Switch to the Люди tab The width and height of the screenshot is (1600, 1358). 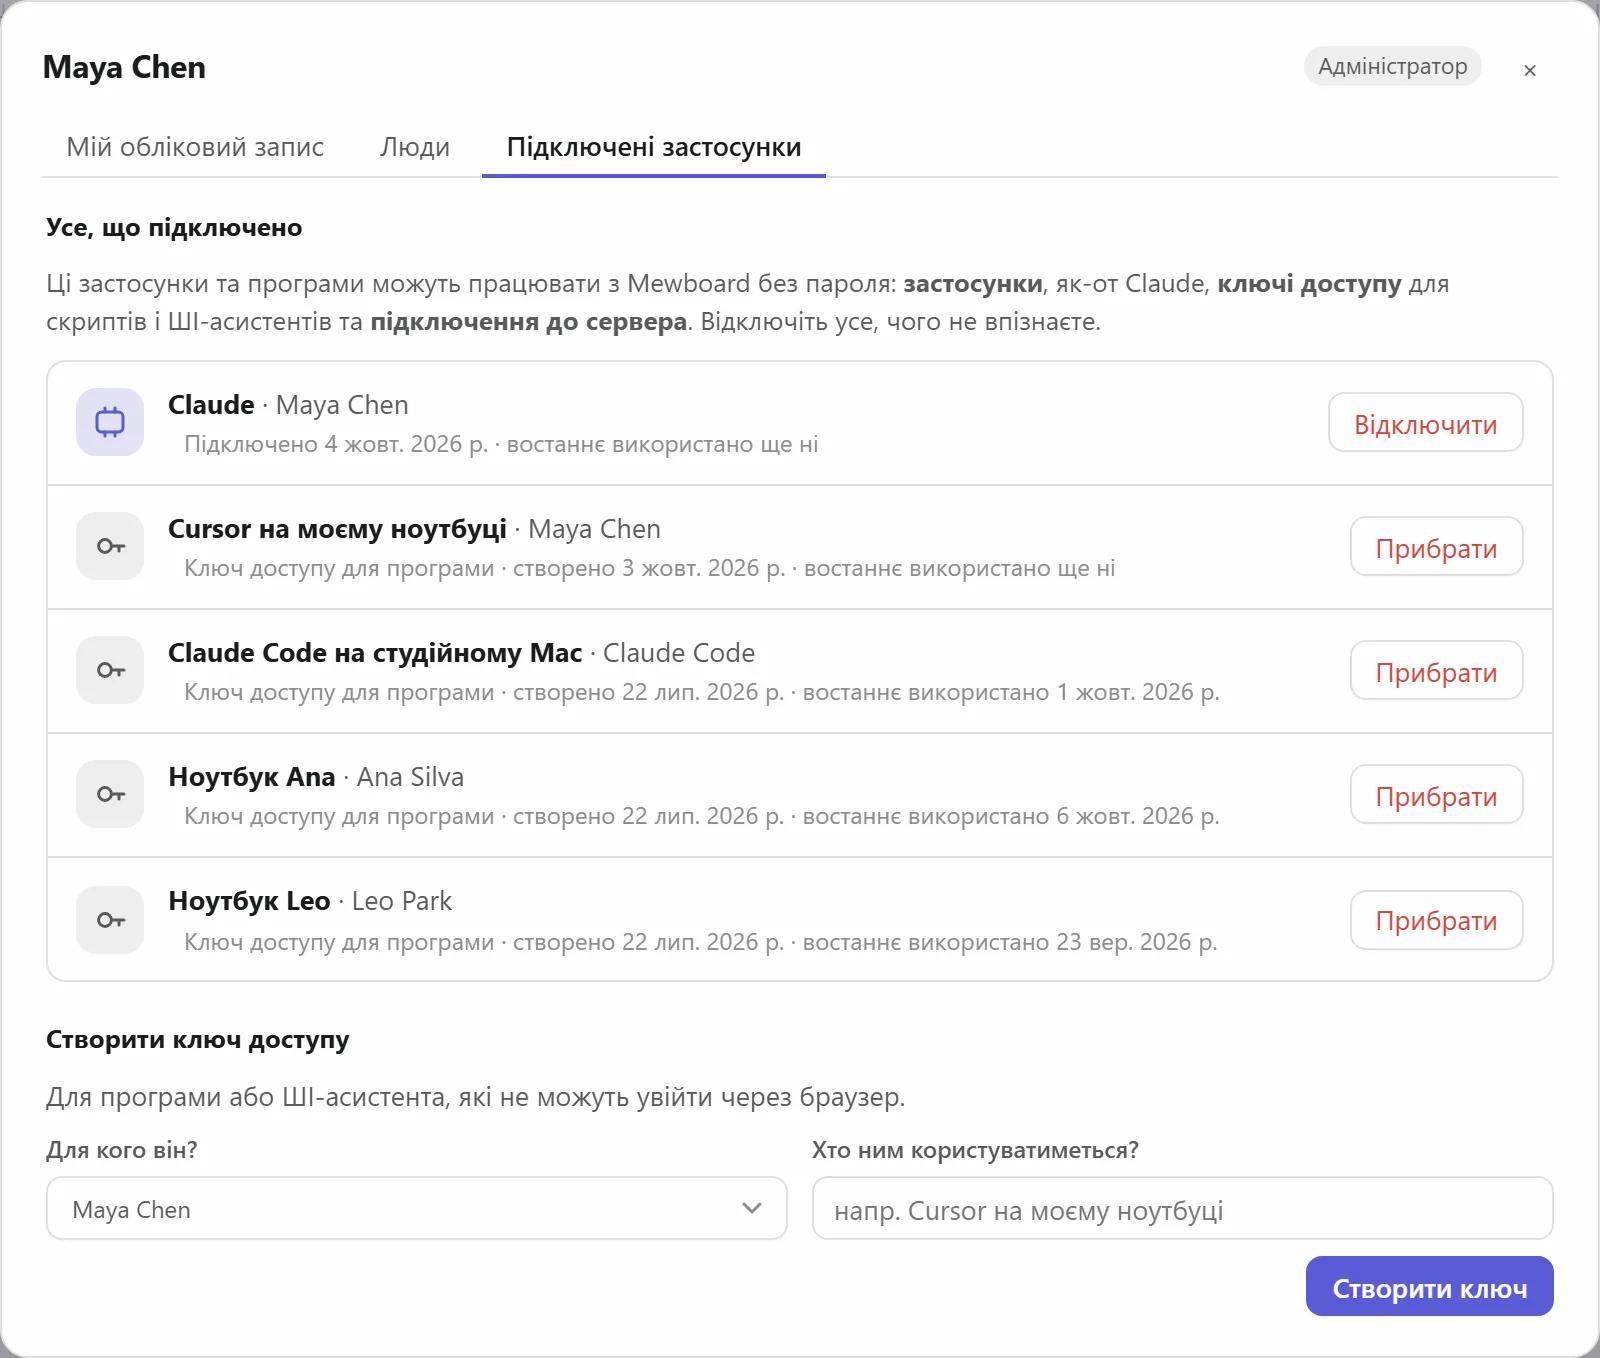[415, 147]
